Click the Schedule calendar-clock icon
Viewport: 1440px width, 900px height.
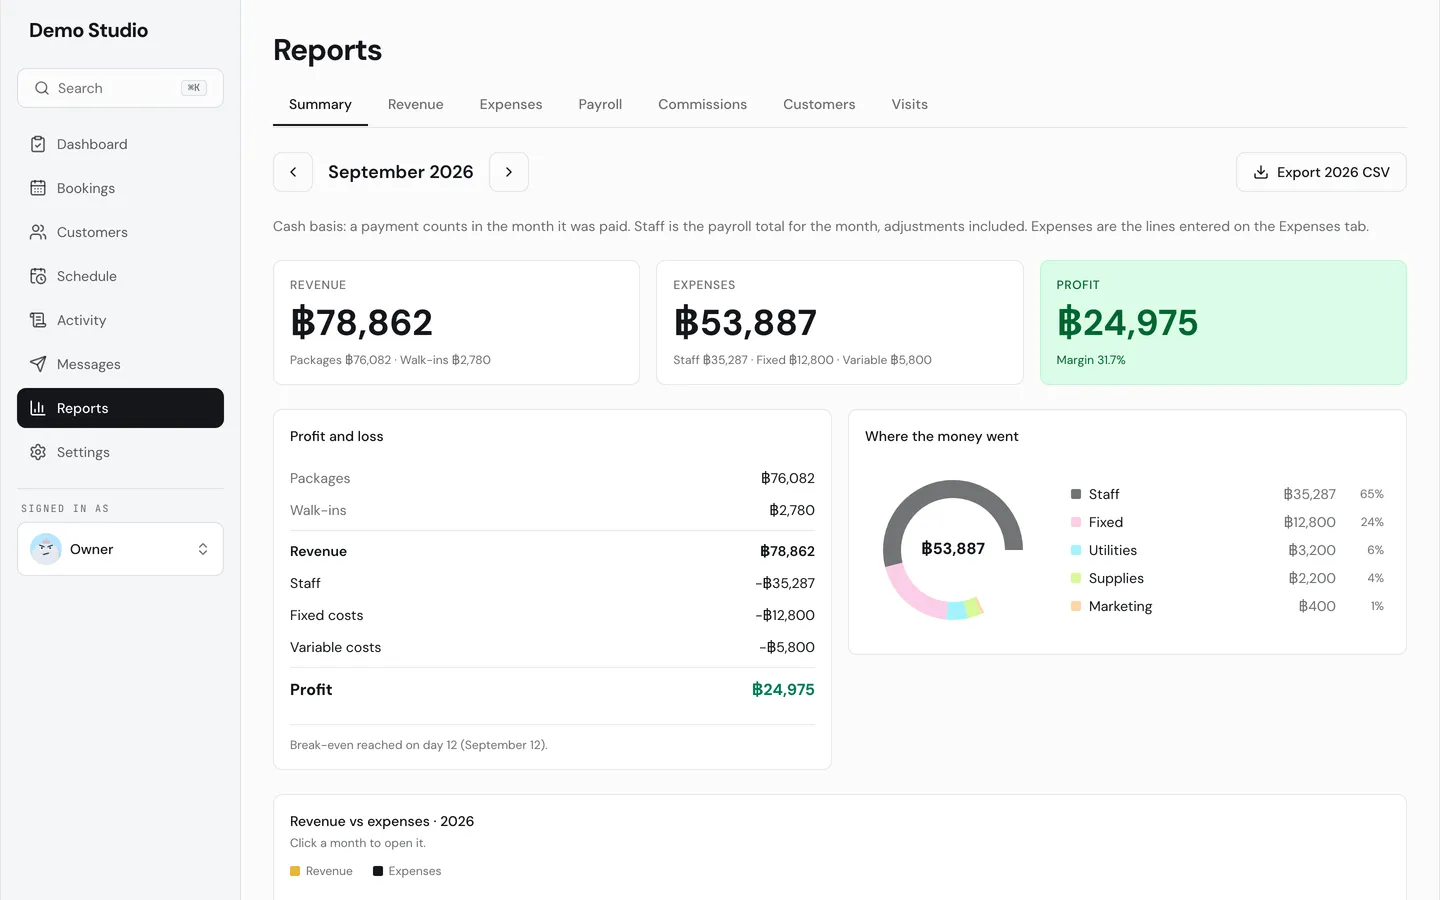(38, 276)
